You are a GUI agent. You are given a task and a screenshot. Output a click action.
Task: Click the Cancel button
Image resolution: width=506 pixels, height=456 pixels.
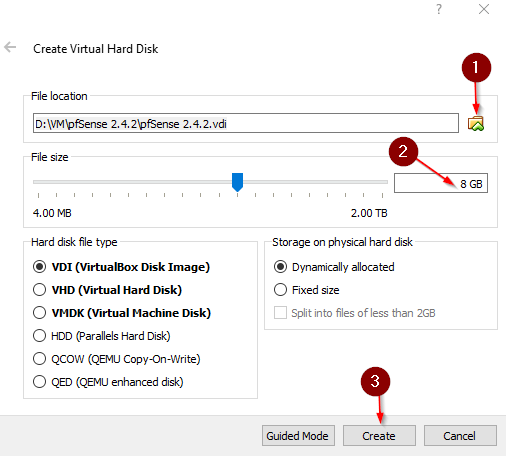point(460,435)
